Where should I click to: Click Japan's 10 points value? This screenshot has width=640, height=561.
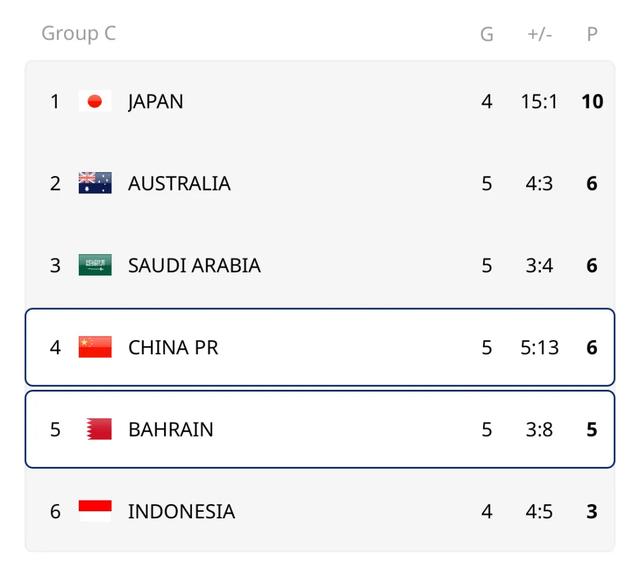click(x=592, y=101)
